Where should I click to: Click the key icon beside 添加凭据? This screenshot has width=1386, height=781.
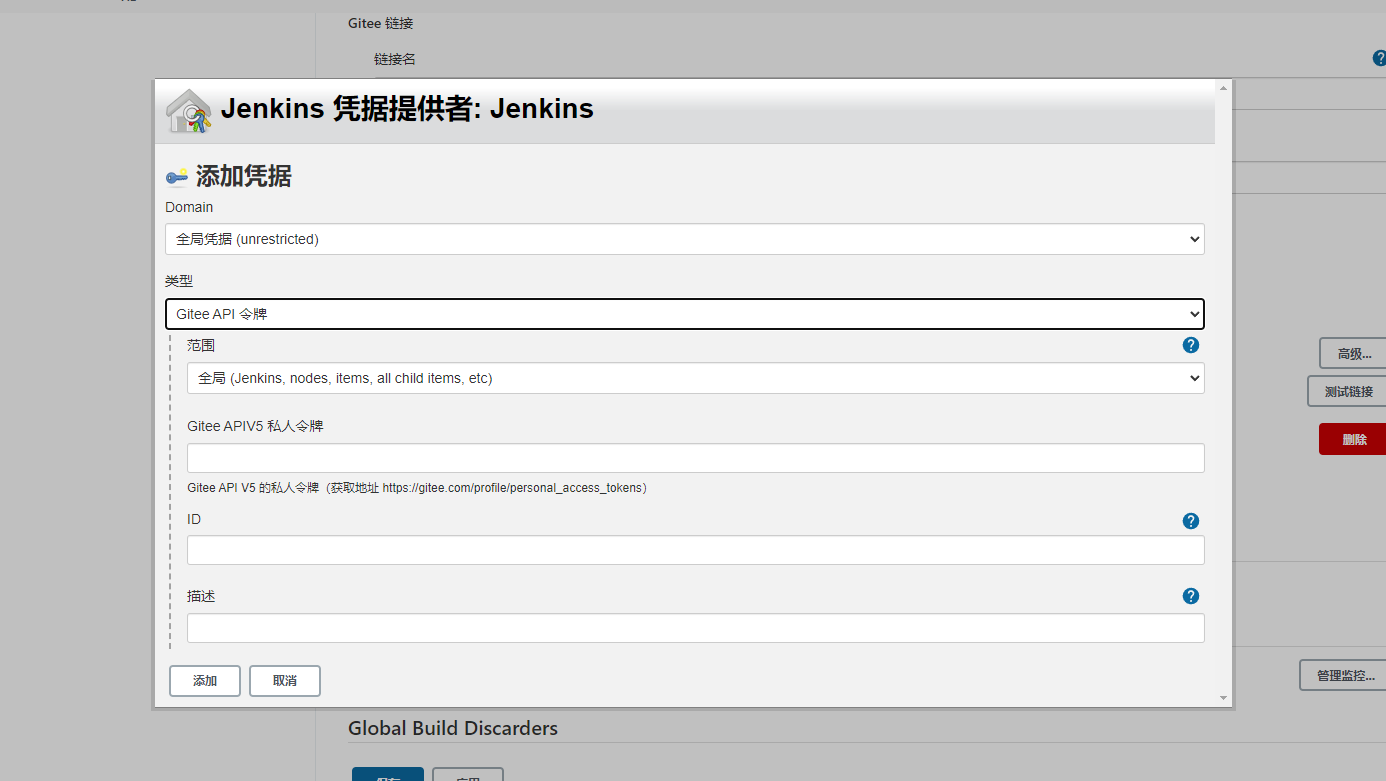point(177,177)
